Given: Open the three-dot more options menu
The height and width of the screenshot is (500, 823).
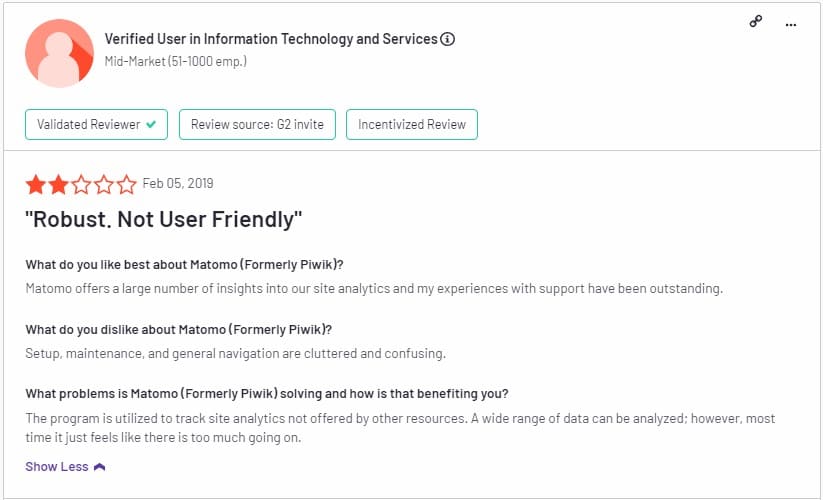Looking at the screenshot, I should coord(790,25).
